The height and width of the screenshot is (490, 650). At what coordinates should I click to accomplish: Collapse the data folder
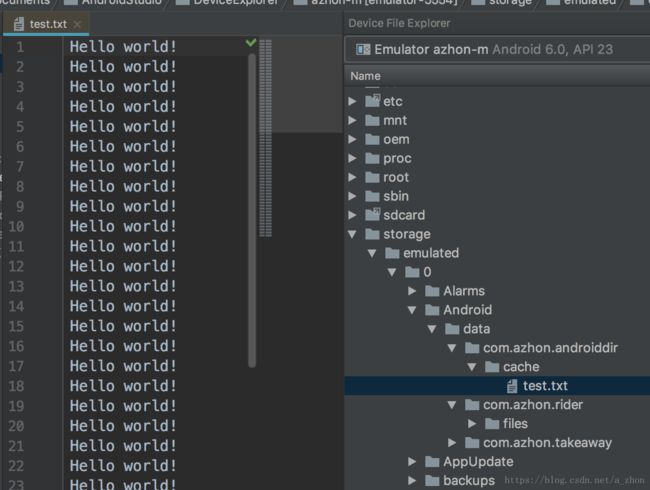click(x=432, y=329)
